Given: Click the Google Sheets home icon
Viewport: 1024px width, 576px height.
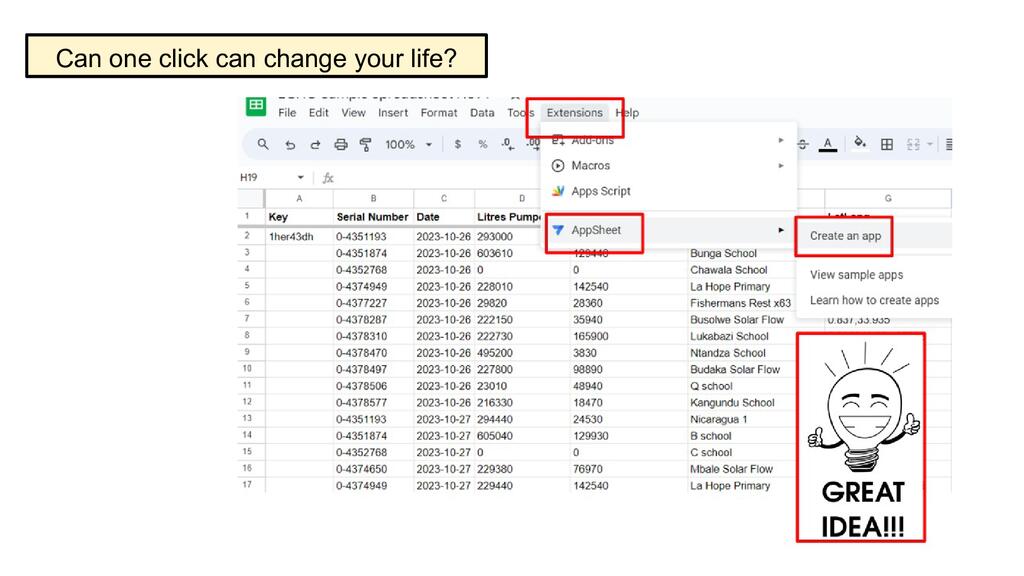Looking at the screenshot, I should click(x=256, y=106).
